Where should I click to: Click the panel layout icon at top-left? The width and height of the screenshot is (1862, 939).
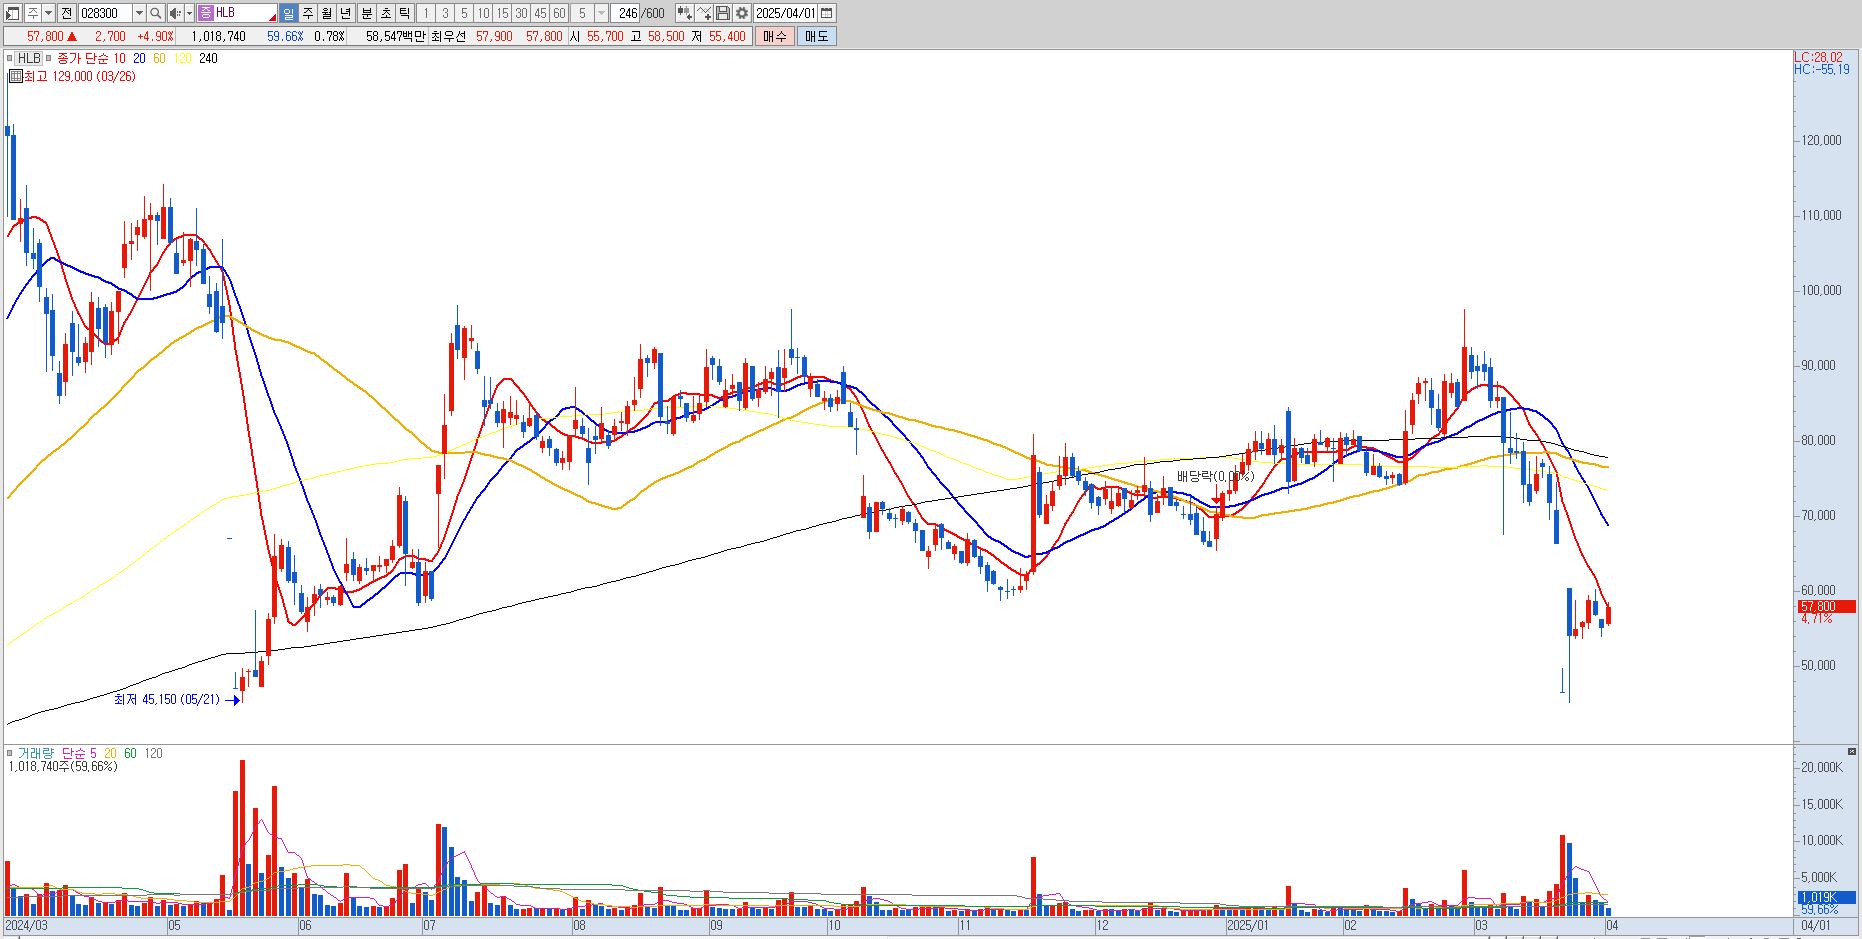pos(12,13)
